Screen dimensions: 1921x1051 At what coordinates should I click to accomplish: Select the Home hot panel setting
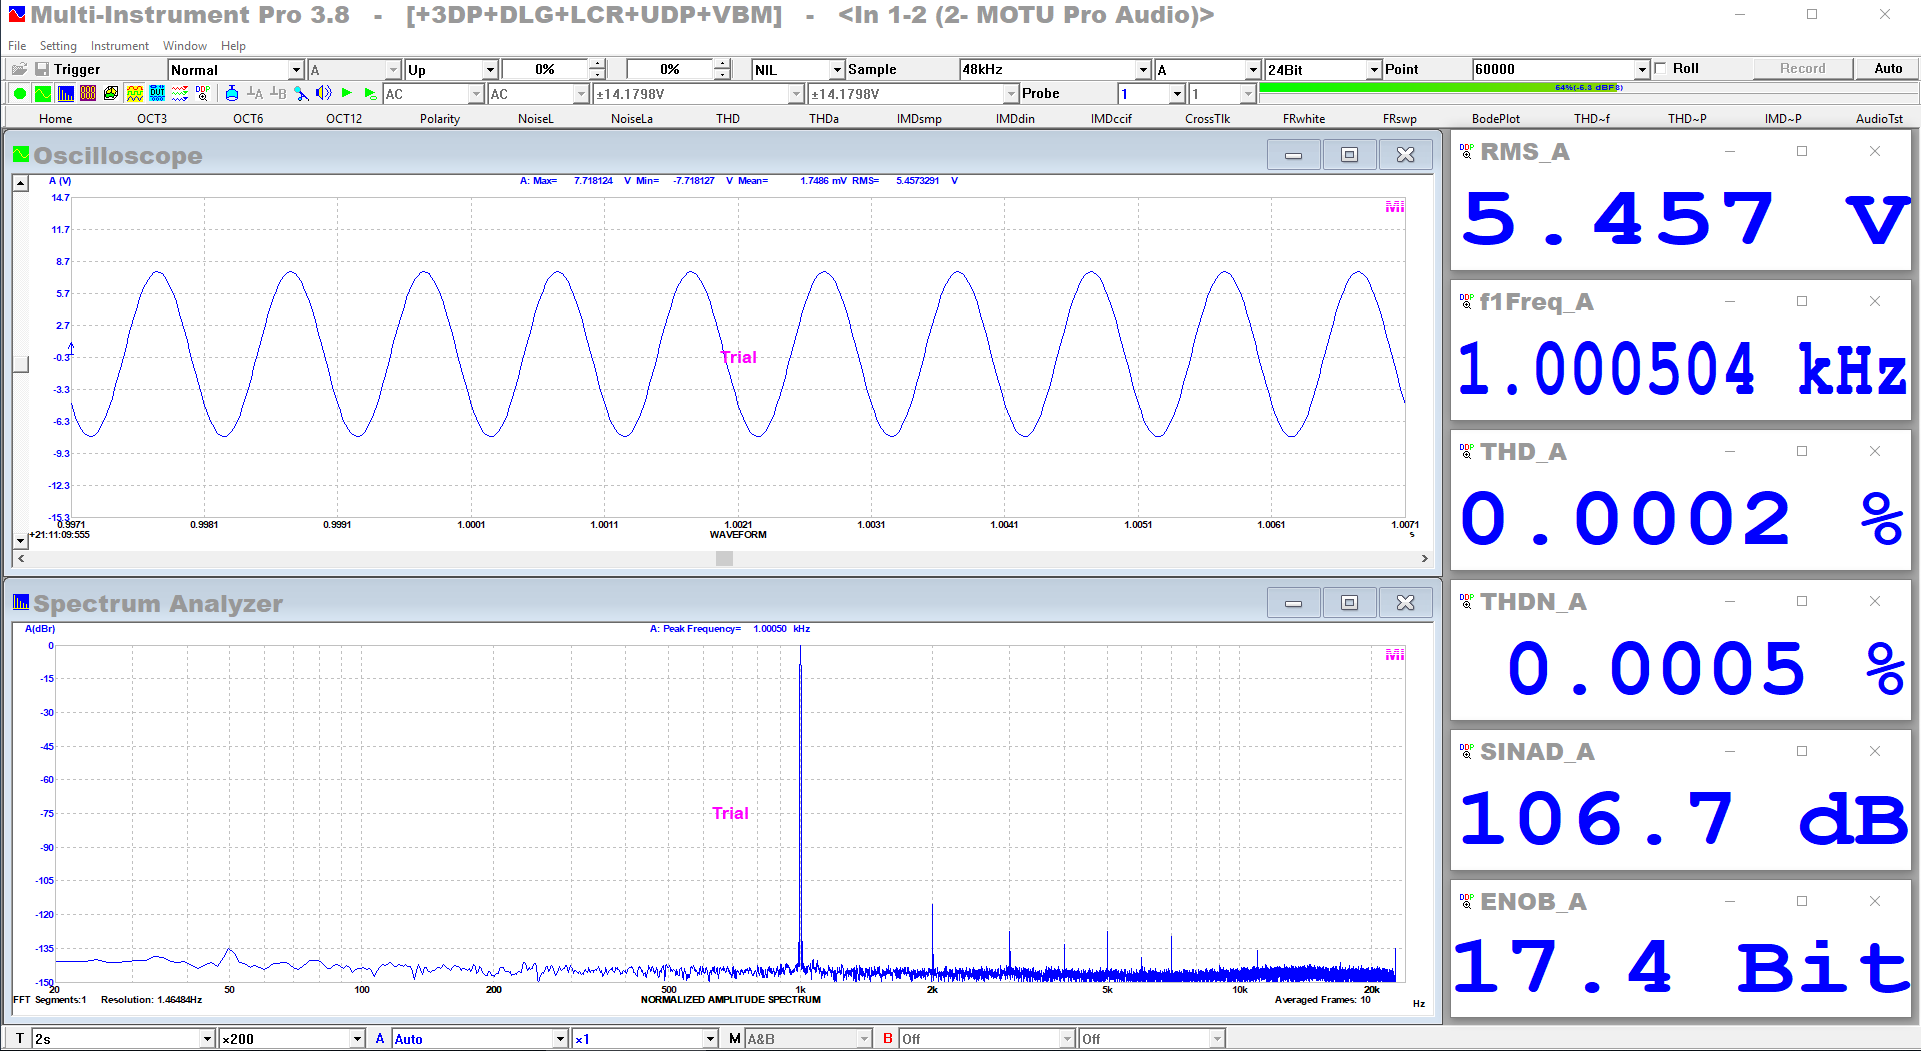click(x=55, y=118)
